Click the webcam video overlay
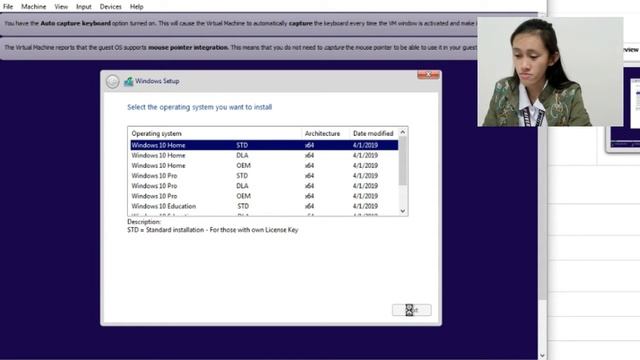The height and width of the screenshot is (360, 640). tap(550, 72)
